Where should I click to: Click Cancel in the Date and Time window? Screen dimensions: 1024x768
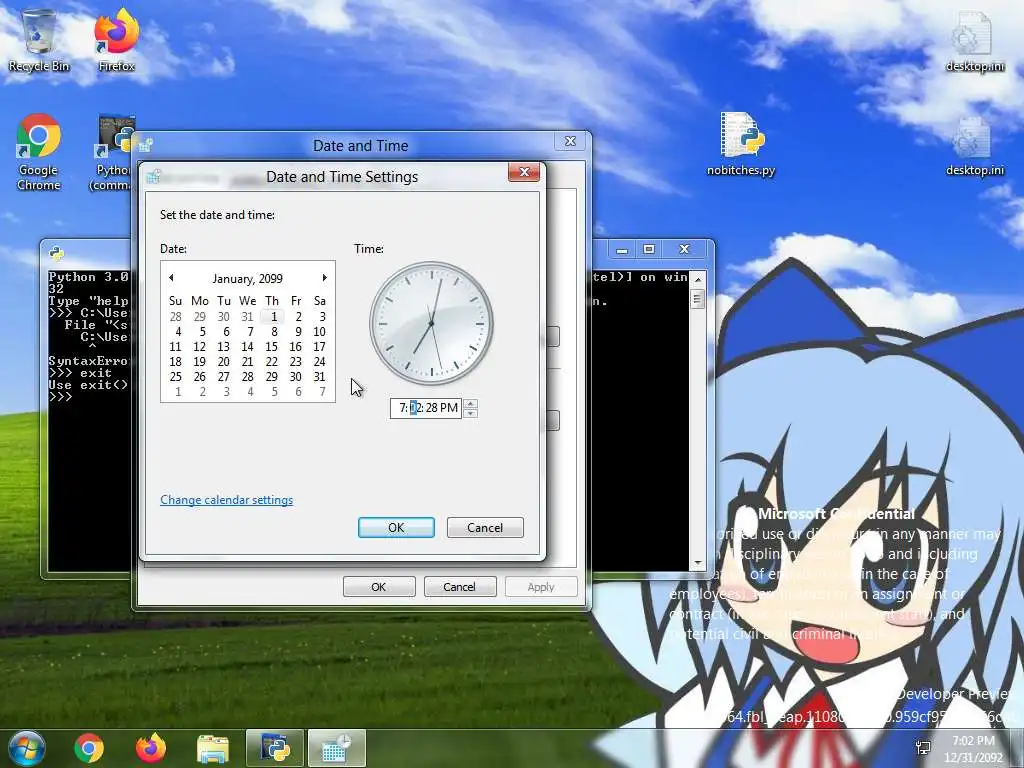(460, 587)
